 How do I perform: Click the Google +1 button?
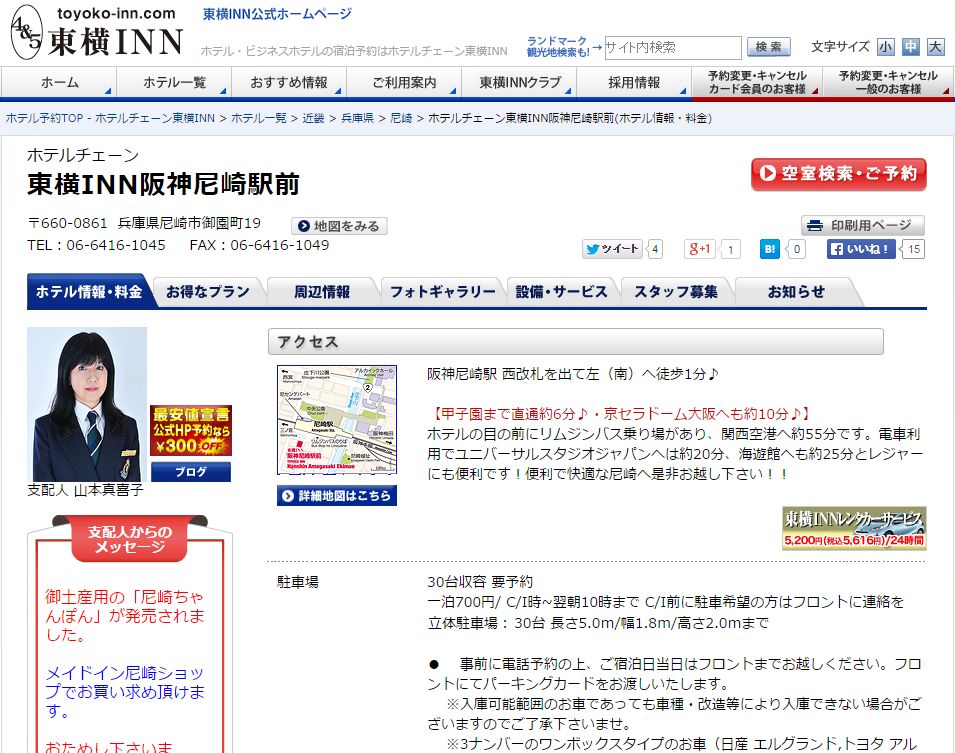coord(700,249)
